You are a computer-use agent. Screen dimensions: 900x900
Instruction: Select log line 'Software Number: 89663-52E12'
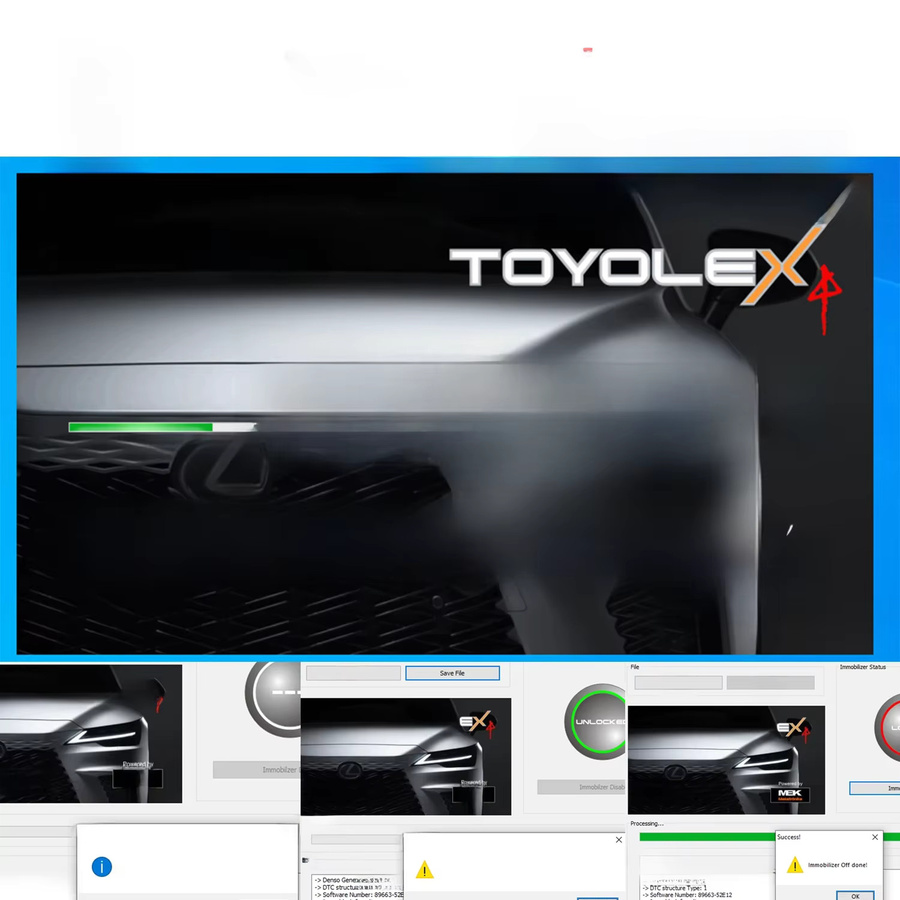tap(687, 895)
